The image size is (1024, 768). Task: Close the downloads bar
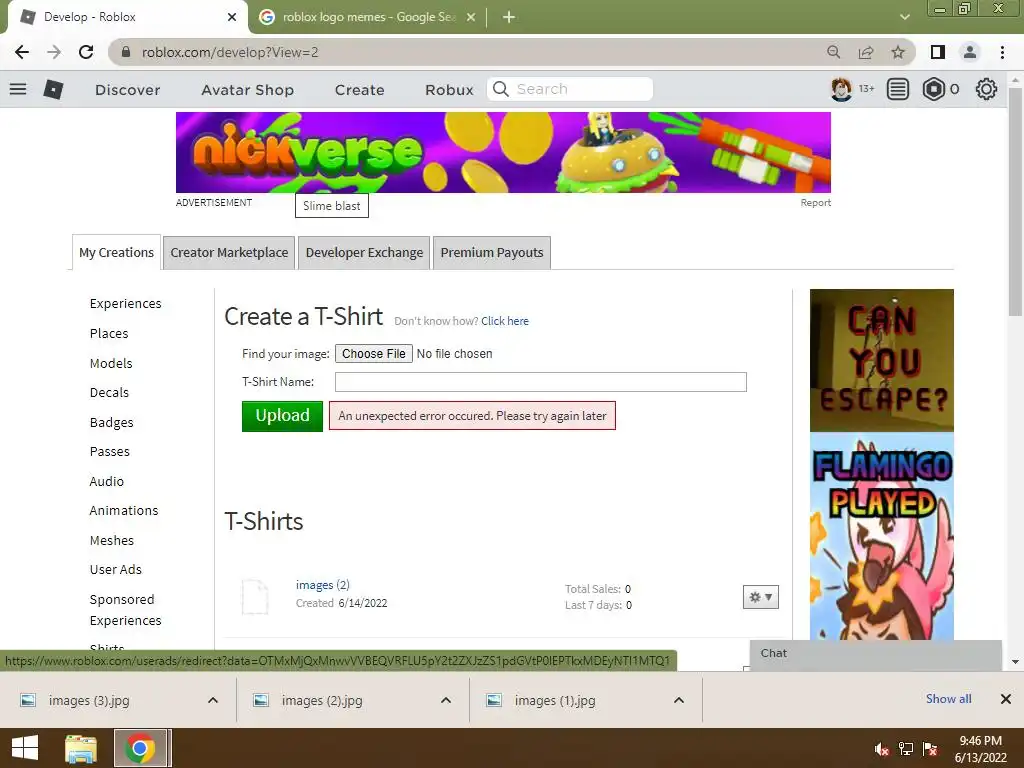point(1006,699)
